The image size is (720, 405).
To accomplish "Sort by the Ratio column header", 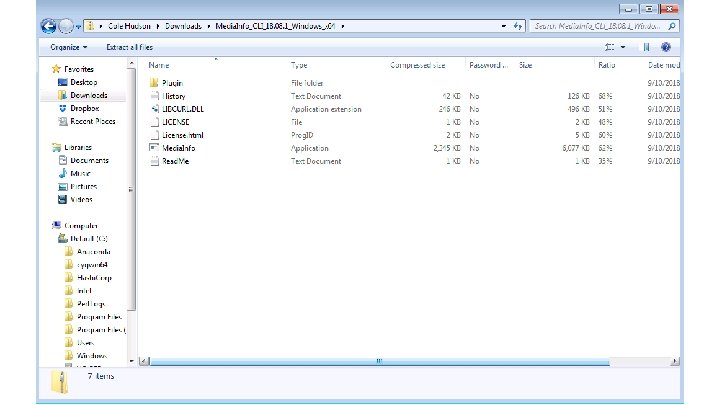I will 607,65.
